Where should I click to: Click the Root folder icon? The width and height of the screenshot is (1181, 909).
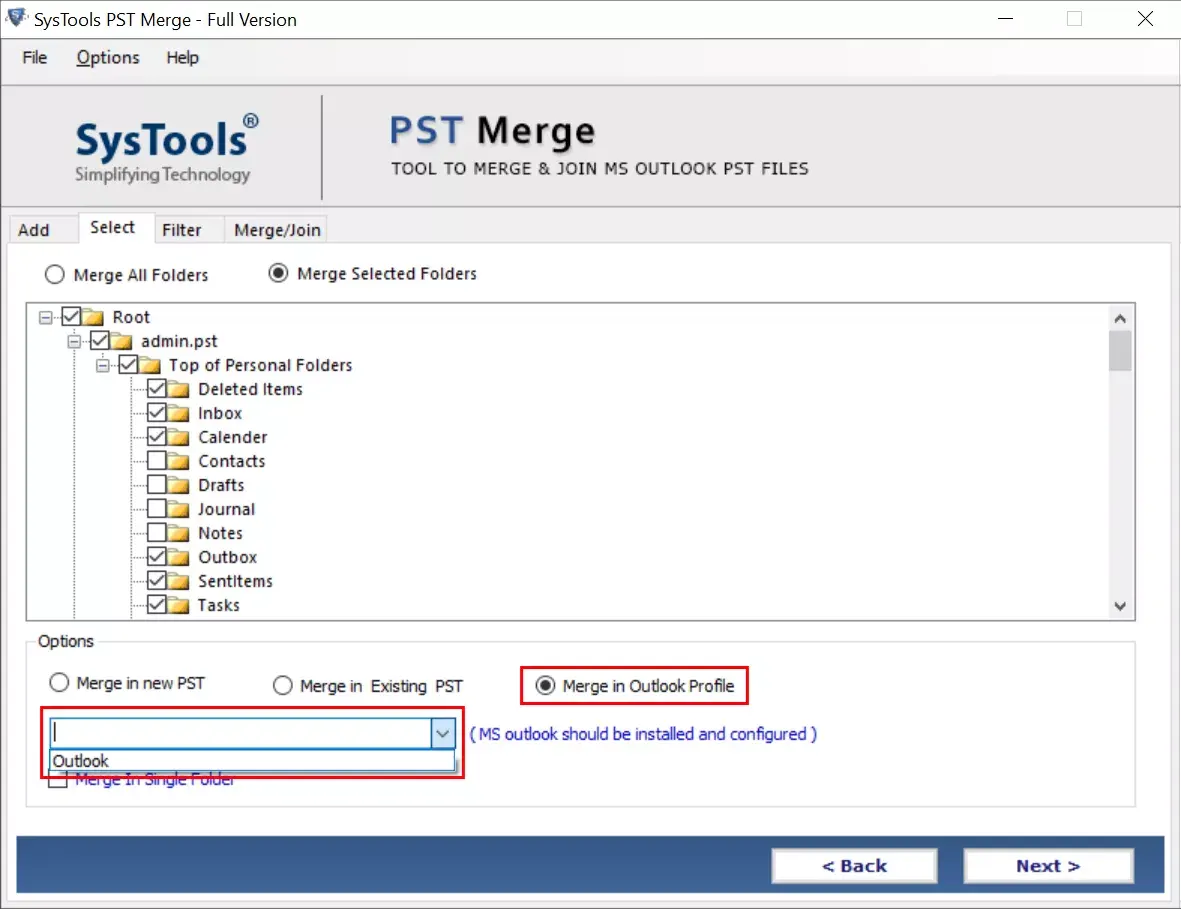(x=93, y=317)
